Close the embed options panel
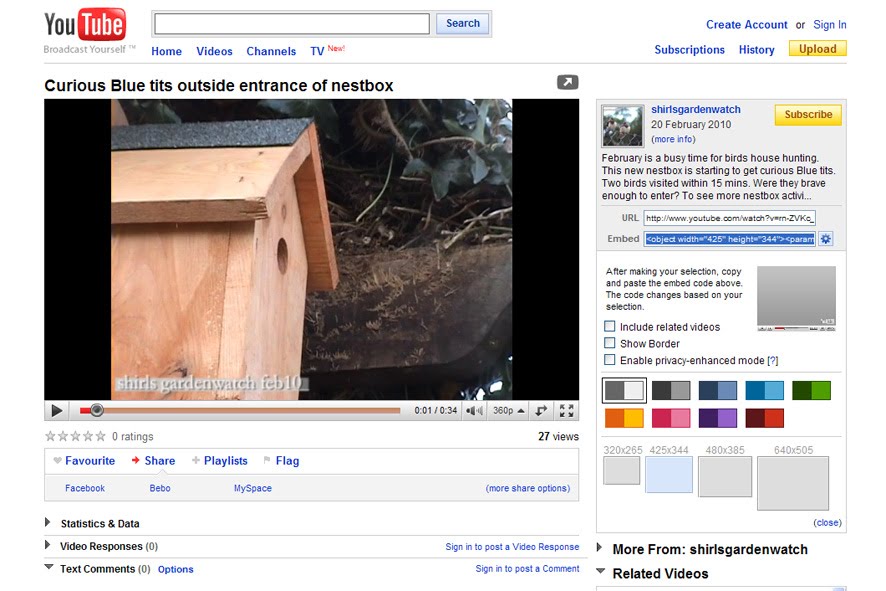 [x=827, y=523]
